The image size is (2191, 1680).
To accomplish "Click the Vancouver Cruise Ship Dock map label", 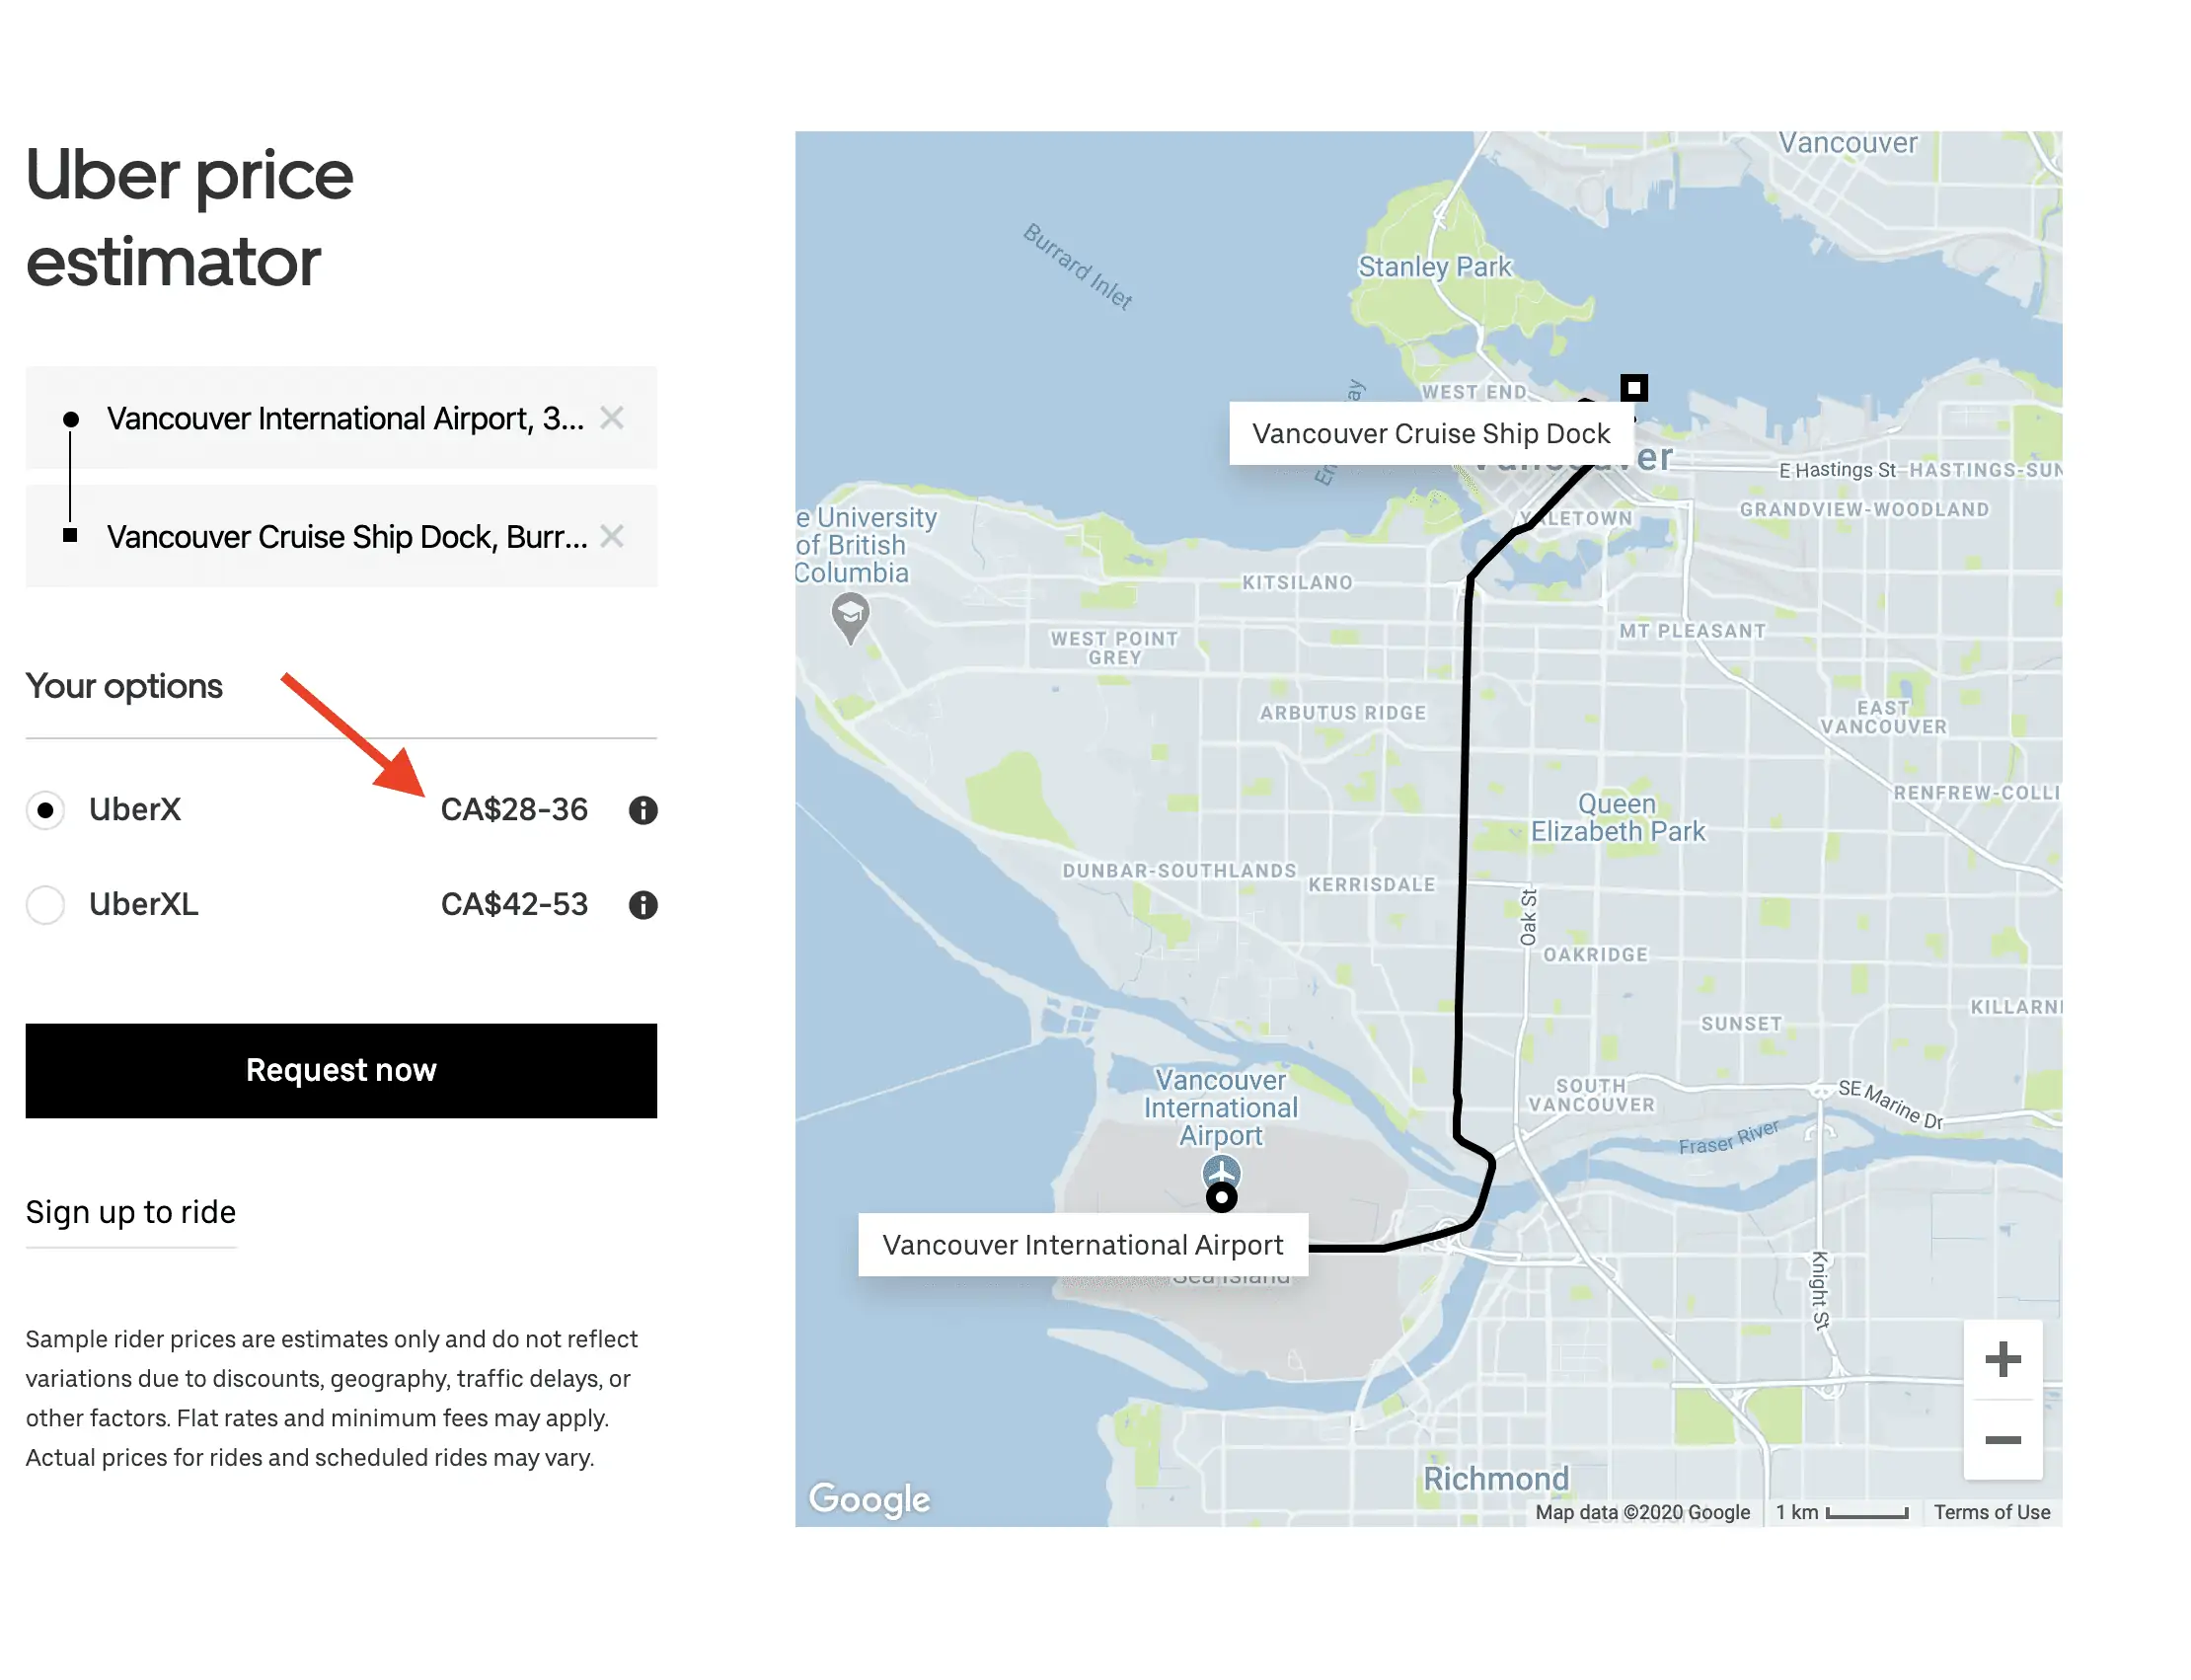I will point(1431,433).
